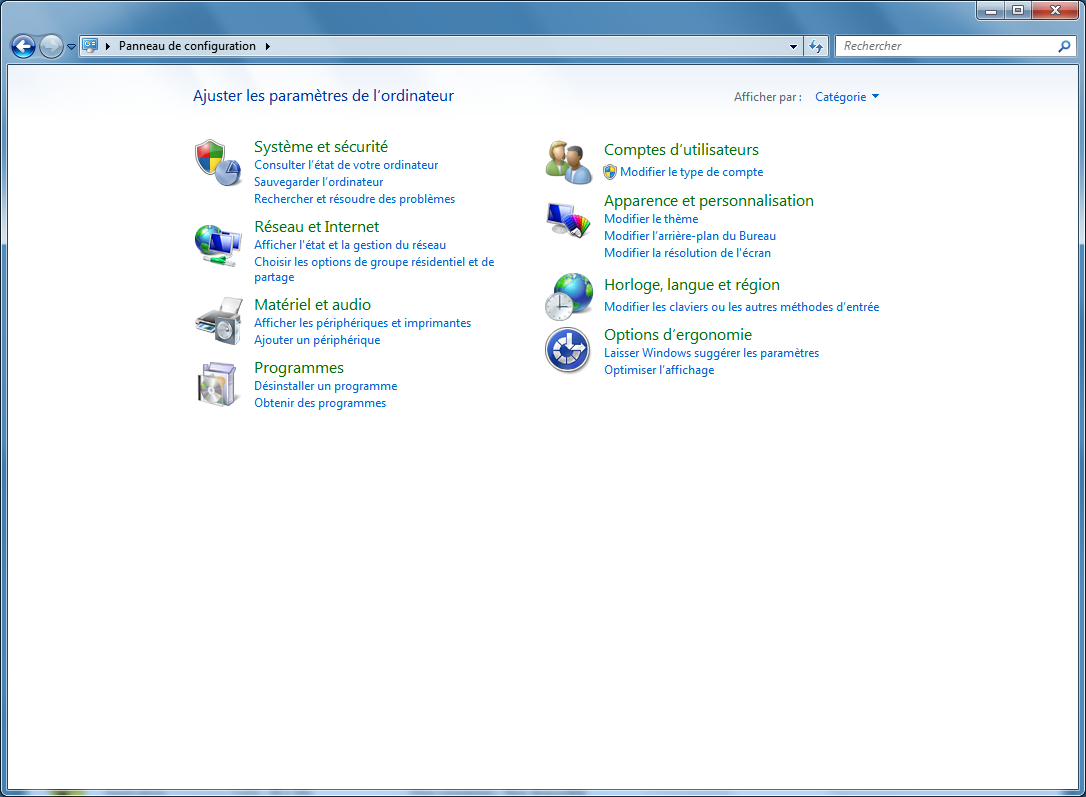Open Choisir les options de groupe résidentiel link
1086x797 pixels.
coord(374,269)
